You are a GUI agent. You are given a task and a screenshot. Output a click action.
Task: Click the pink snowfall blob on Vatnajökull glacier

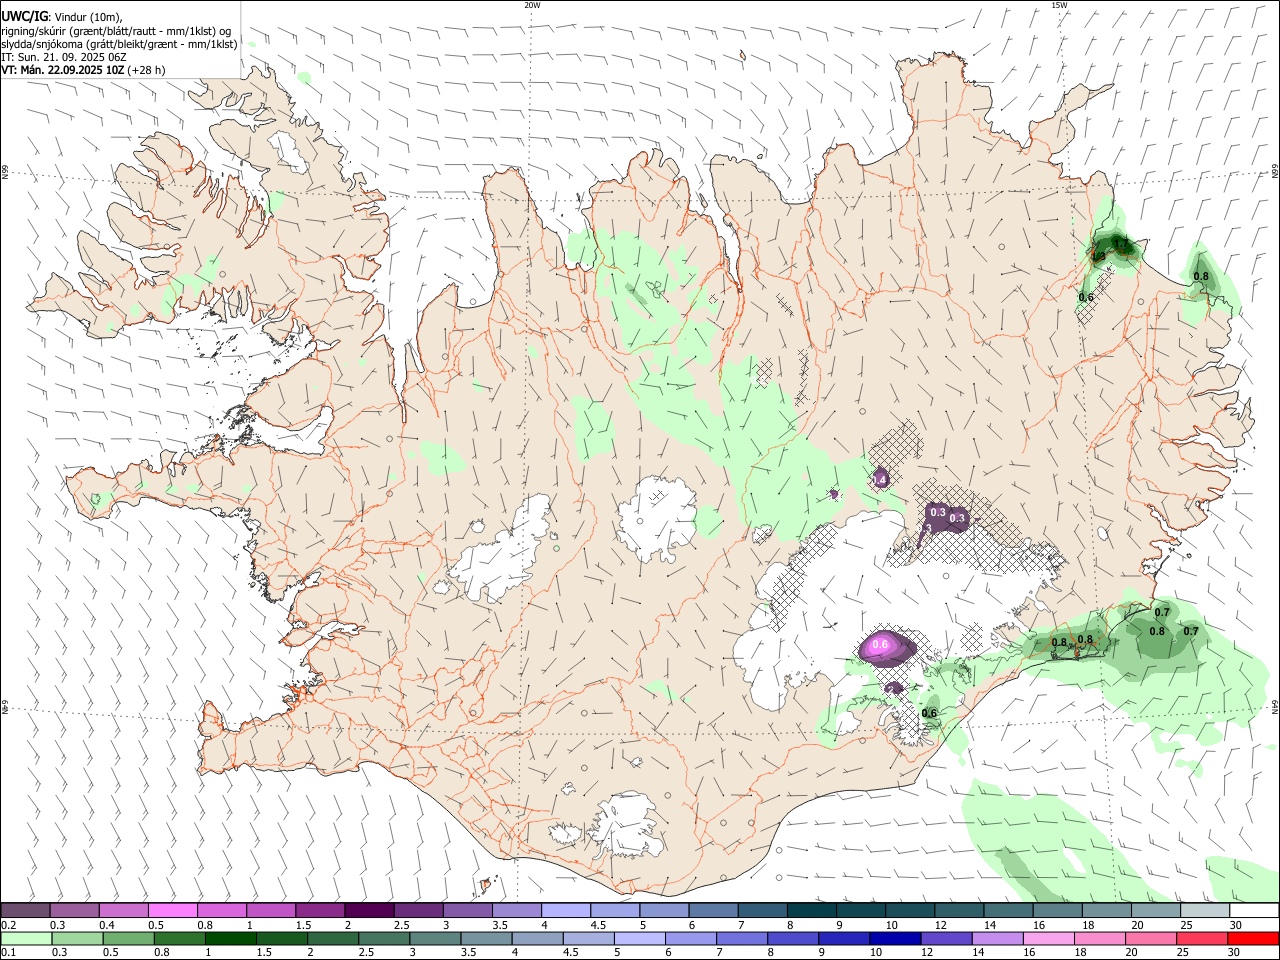click(x=888, y=647)
